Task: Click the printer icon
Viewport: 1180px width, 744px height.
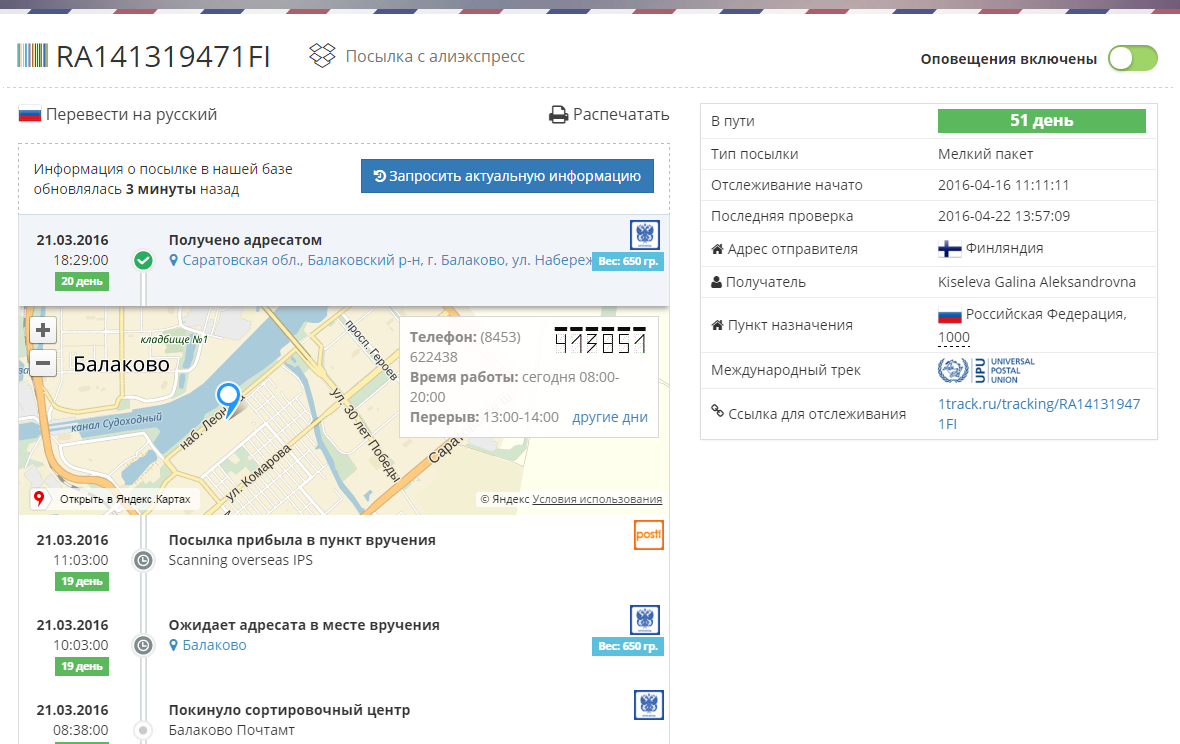Action: (x=558, y=114)
